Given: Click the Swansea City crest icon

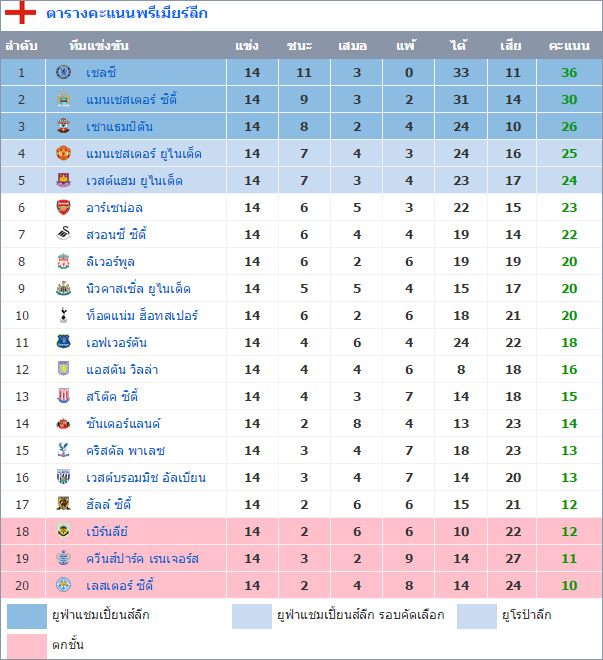Looking at the screenshot, I should click(64, 235).
